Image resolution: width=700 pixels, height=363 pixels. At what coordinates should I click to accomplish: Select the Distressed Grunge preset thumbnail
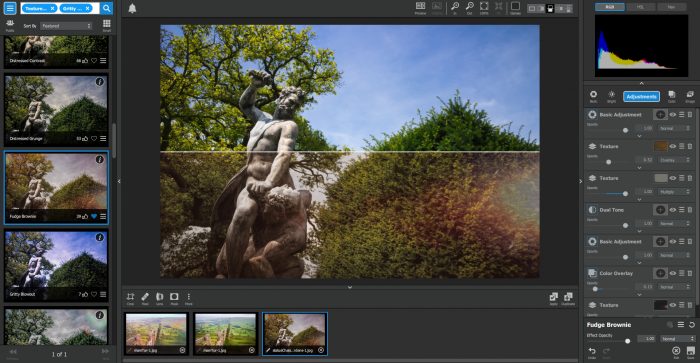[56, 110]
